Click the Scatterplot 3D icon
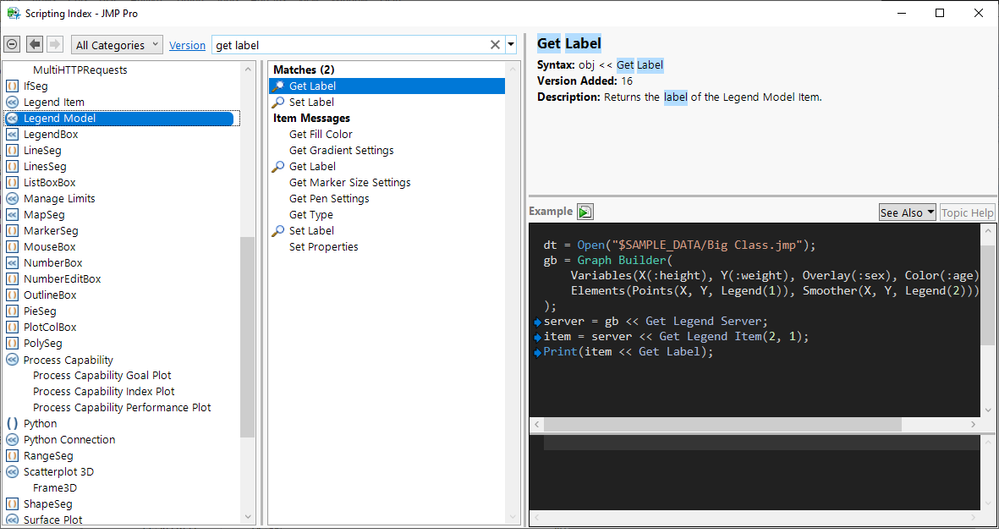The height and width of the screenshot is (529, 999). (12, 472)
